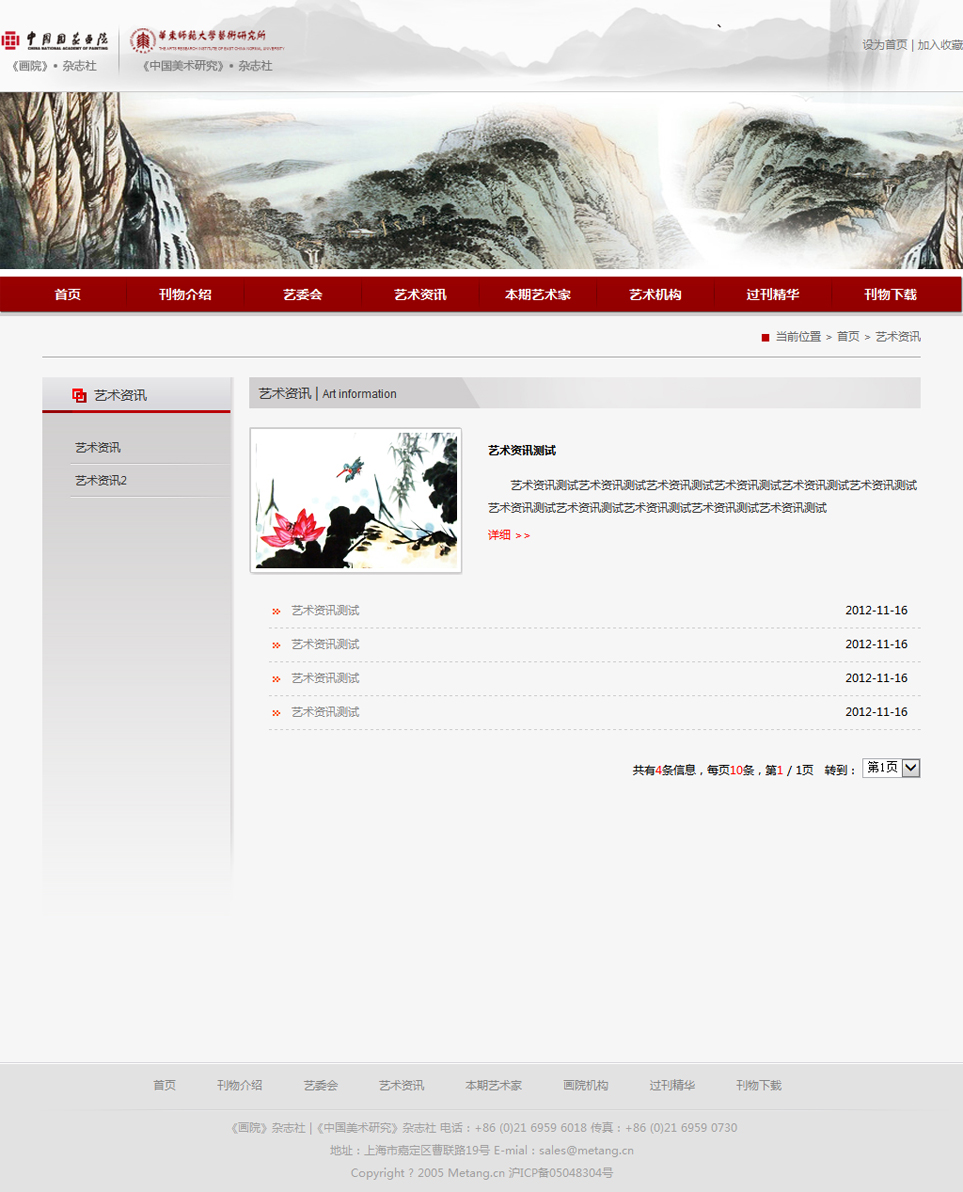963x1192 pixels.
Task: Open 艺术资讯 in the red navigation bar
Action: tap(420, 295)
